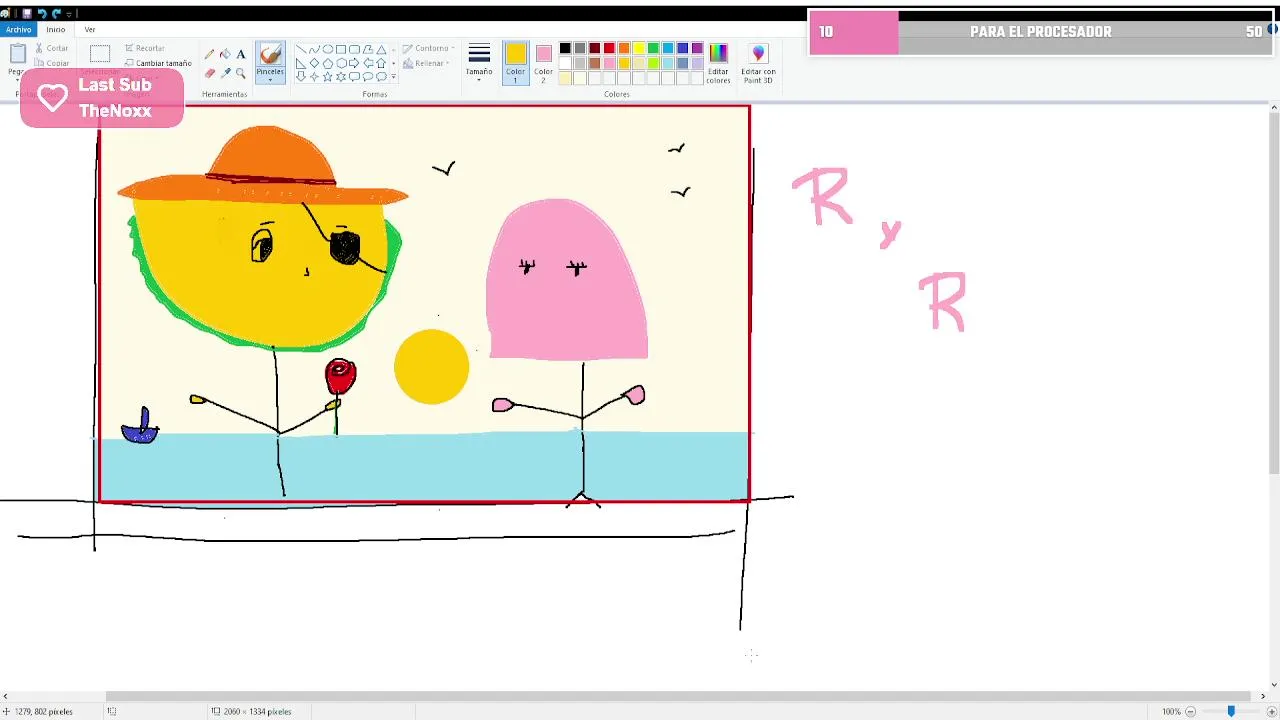Click the Undo arrow in quick access toolbar
Screen dimensions: 1280x720
(41, 14)
